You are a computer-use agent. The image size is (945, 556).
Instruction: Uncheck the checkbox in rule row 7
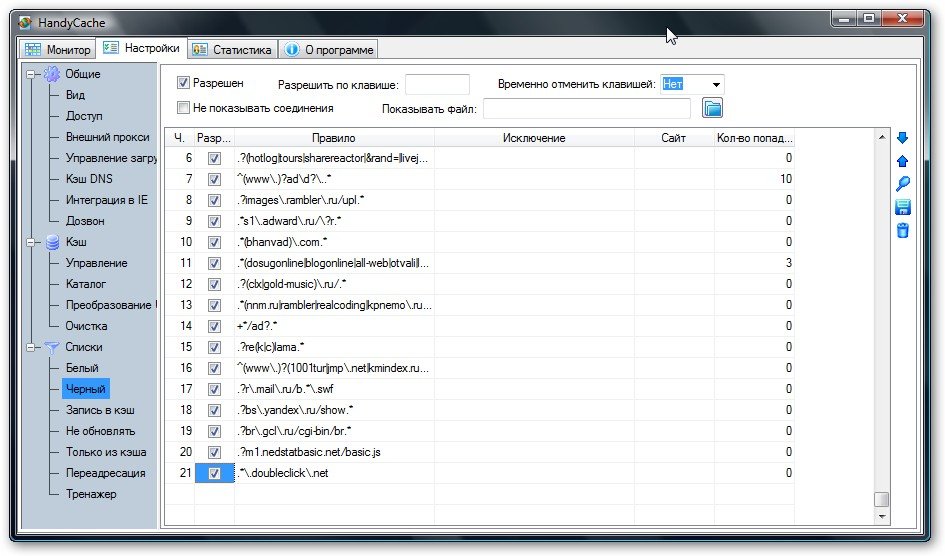click(x=214, y=179)
